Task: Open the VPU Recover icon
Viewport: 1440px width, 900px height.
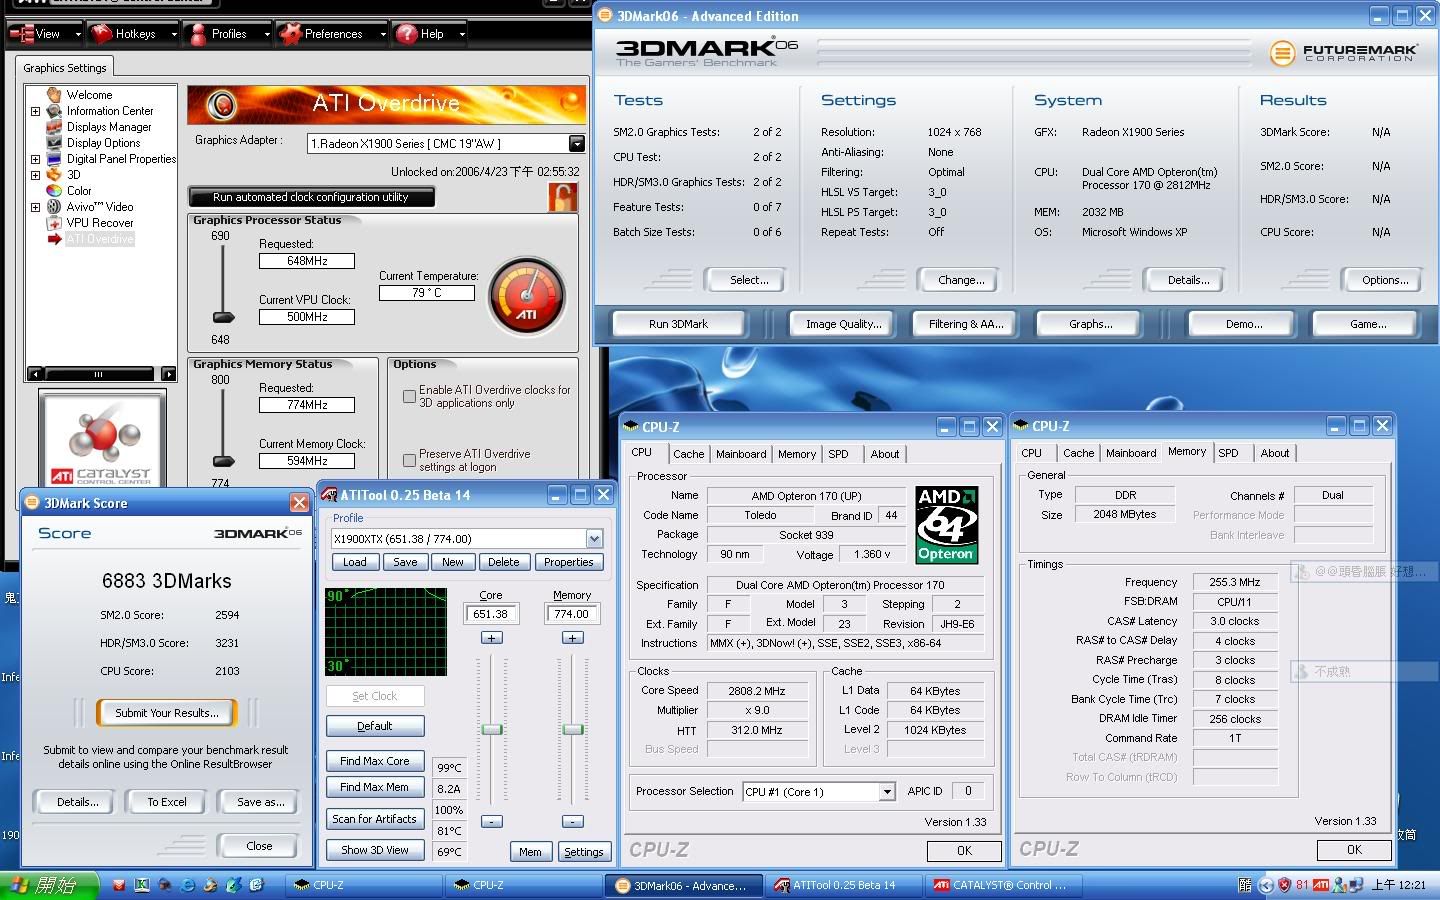Action: tap(54, 223)
